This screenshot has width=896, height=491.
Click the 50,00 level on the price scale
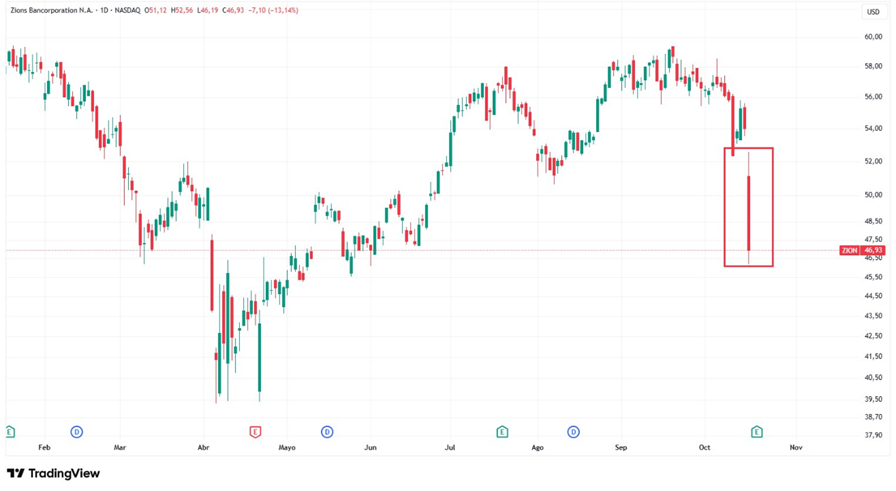pyautogui.click(x=872, y=195)
